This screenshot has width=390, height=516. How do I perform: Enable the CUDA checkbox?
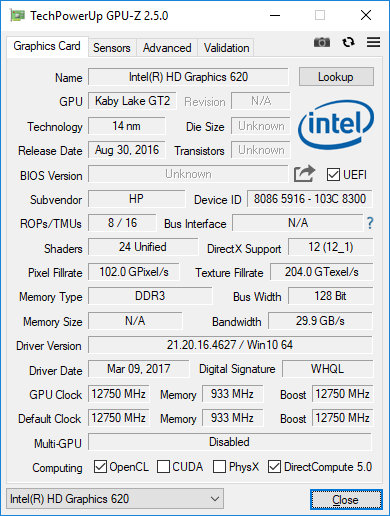[163, 467]
